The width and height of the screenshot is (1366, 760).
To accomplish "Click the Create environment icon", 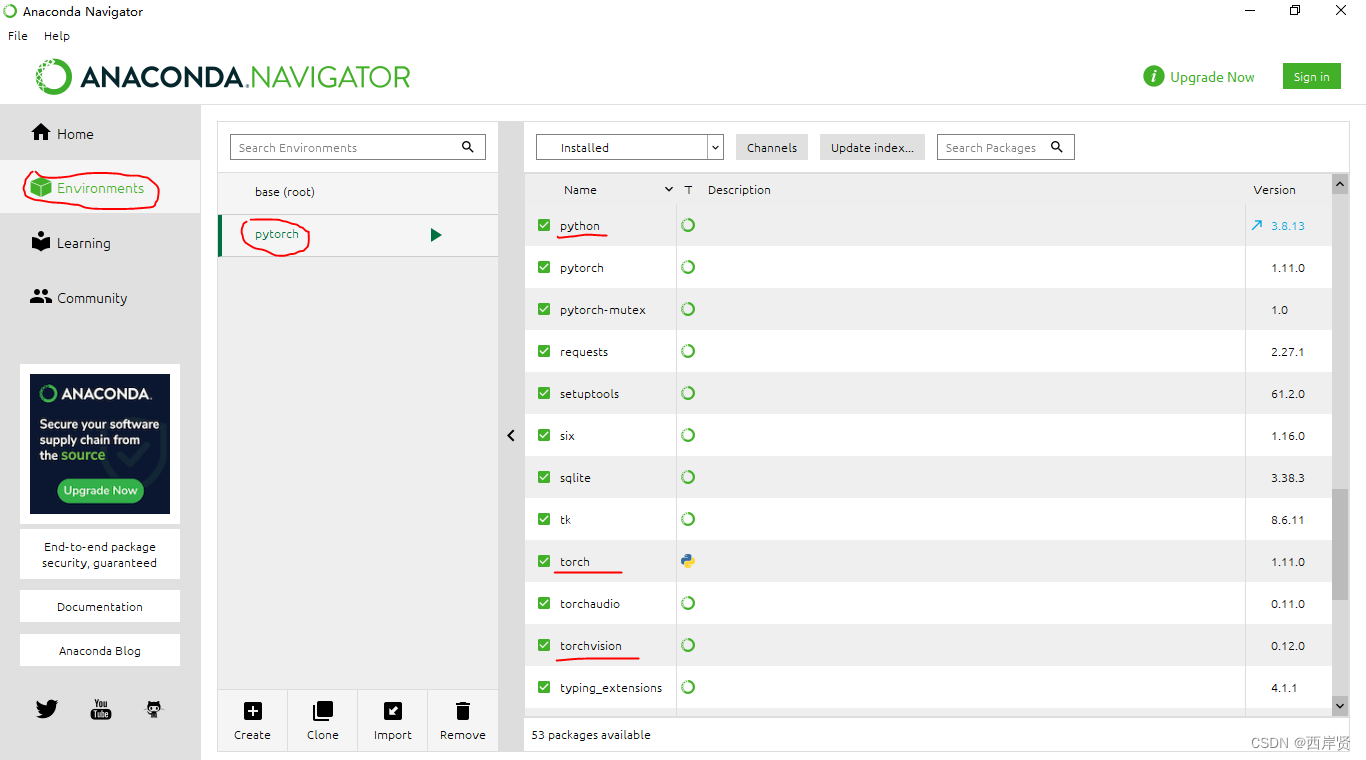I will pyautogui.click(x=253, y=711).
